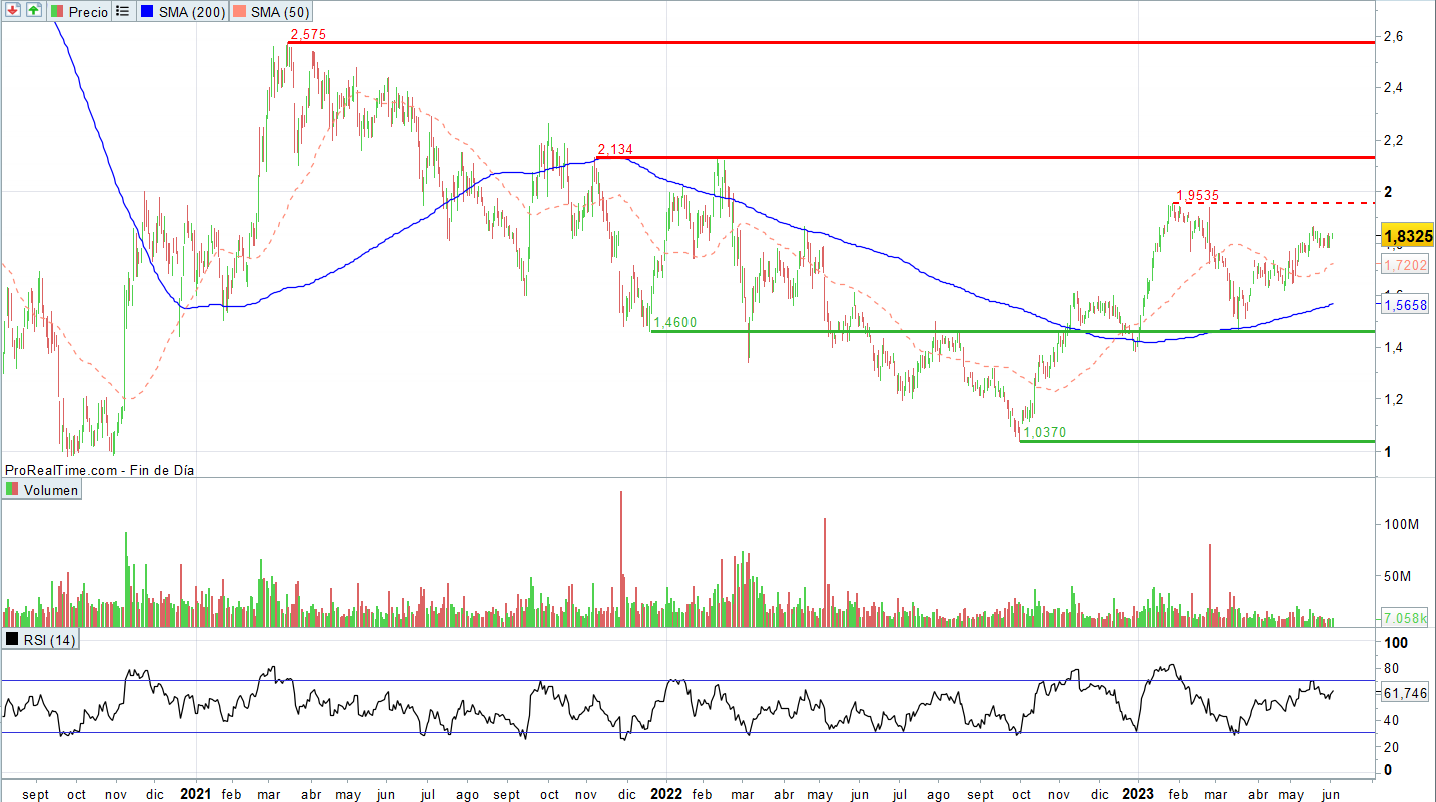Viewport: 1436px width, 802px height.
Task: Select the 1,7202 SMA 50 value tag
Action: [1407, 265]
